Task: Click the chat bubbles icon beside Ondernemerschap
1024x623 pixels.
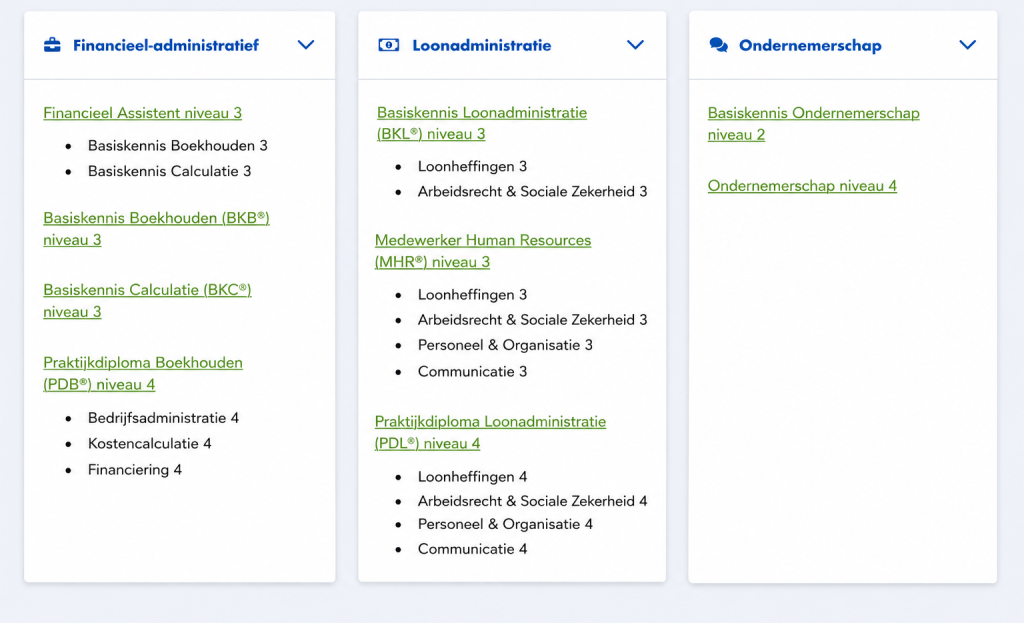Action: (718, 45)
